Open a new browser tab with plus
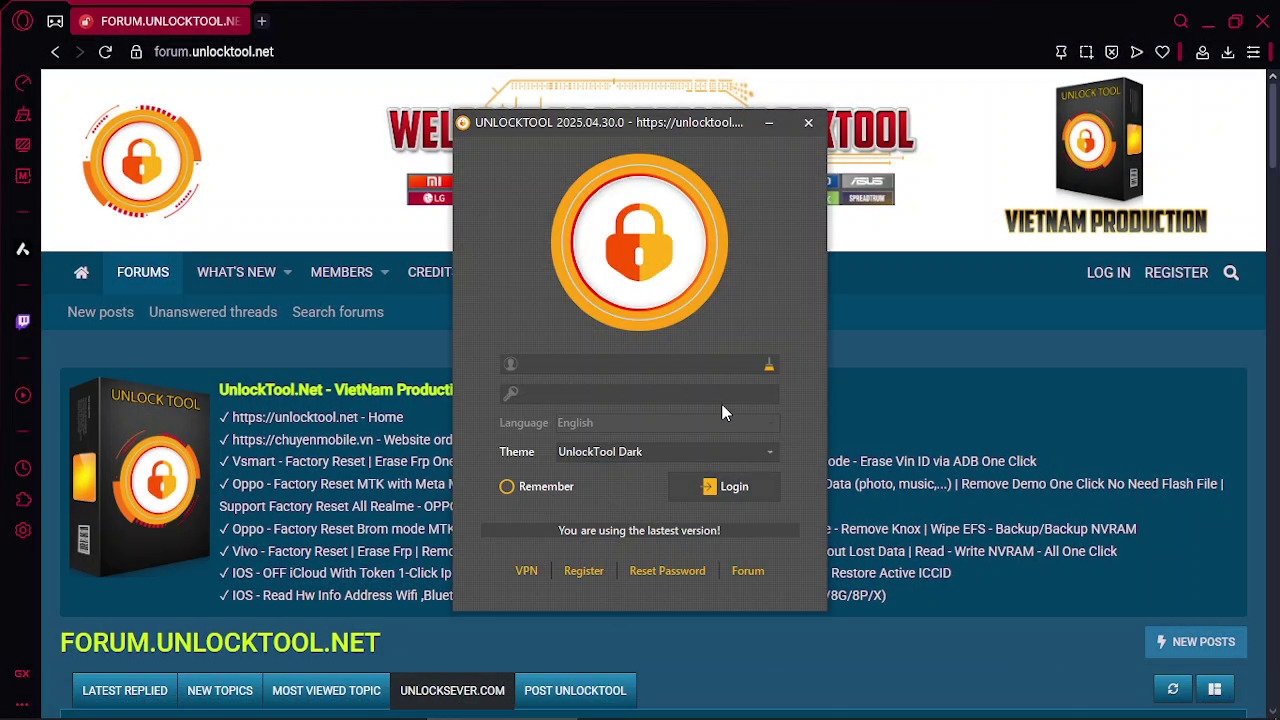 (261, 21)
